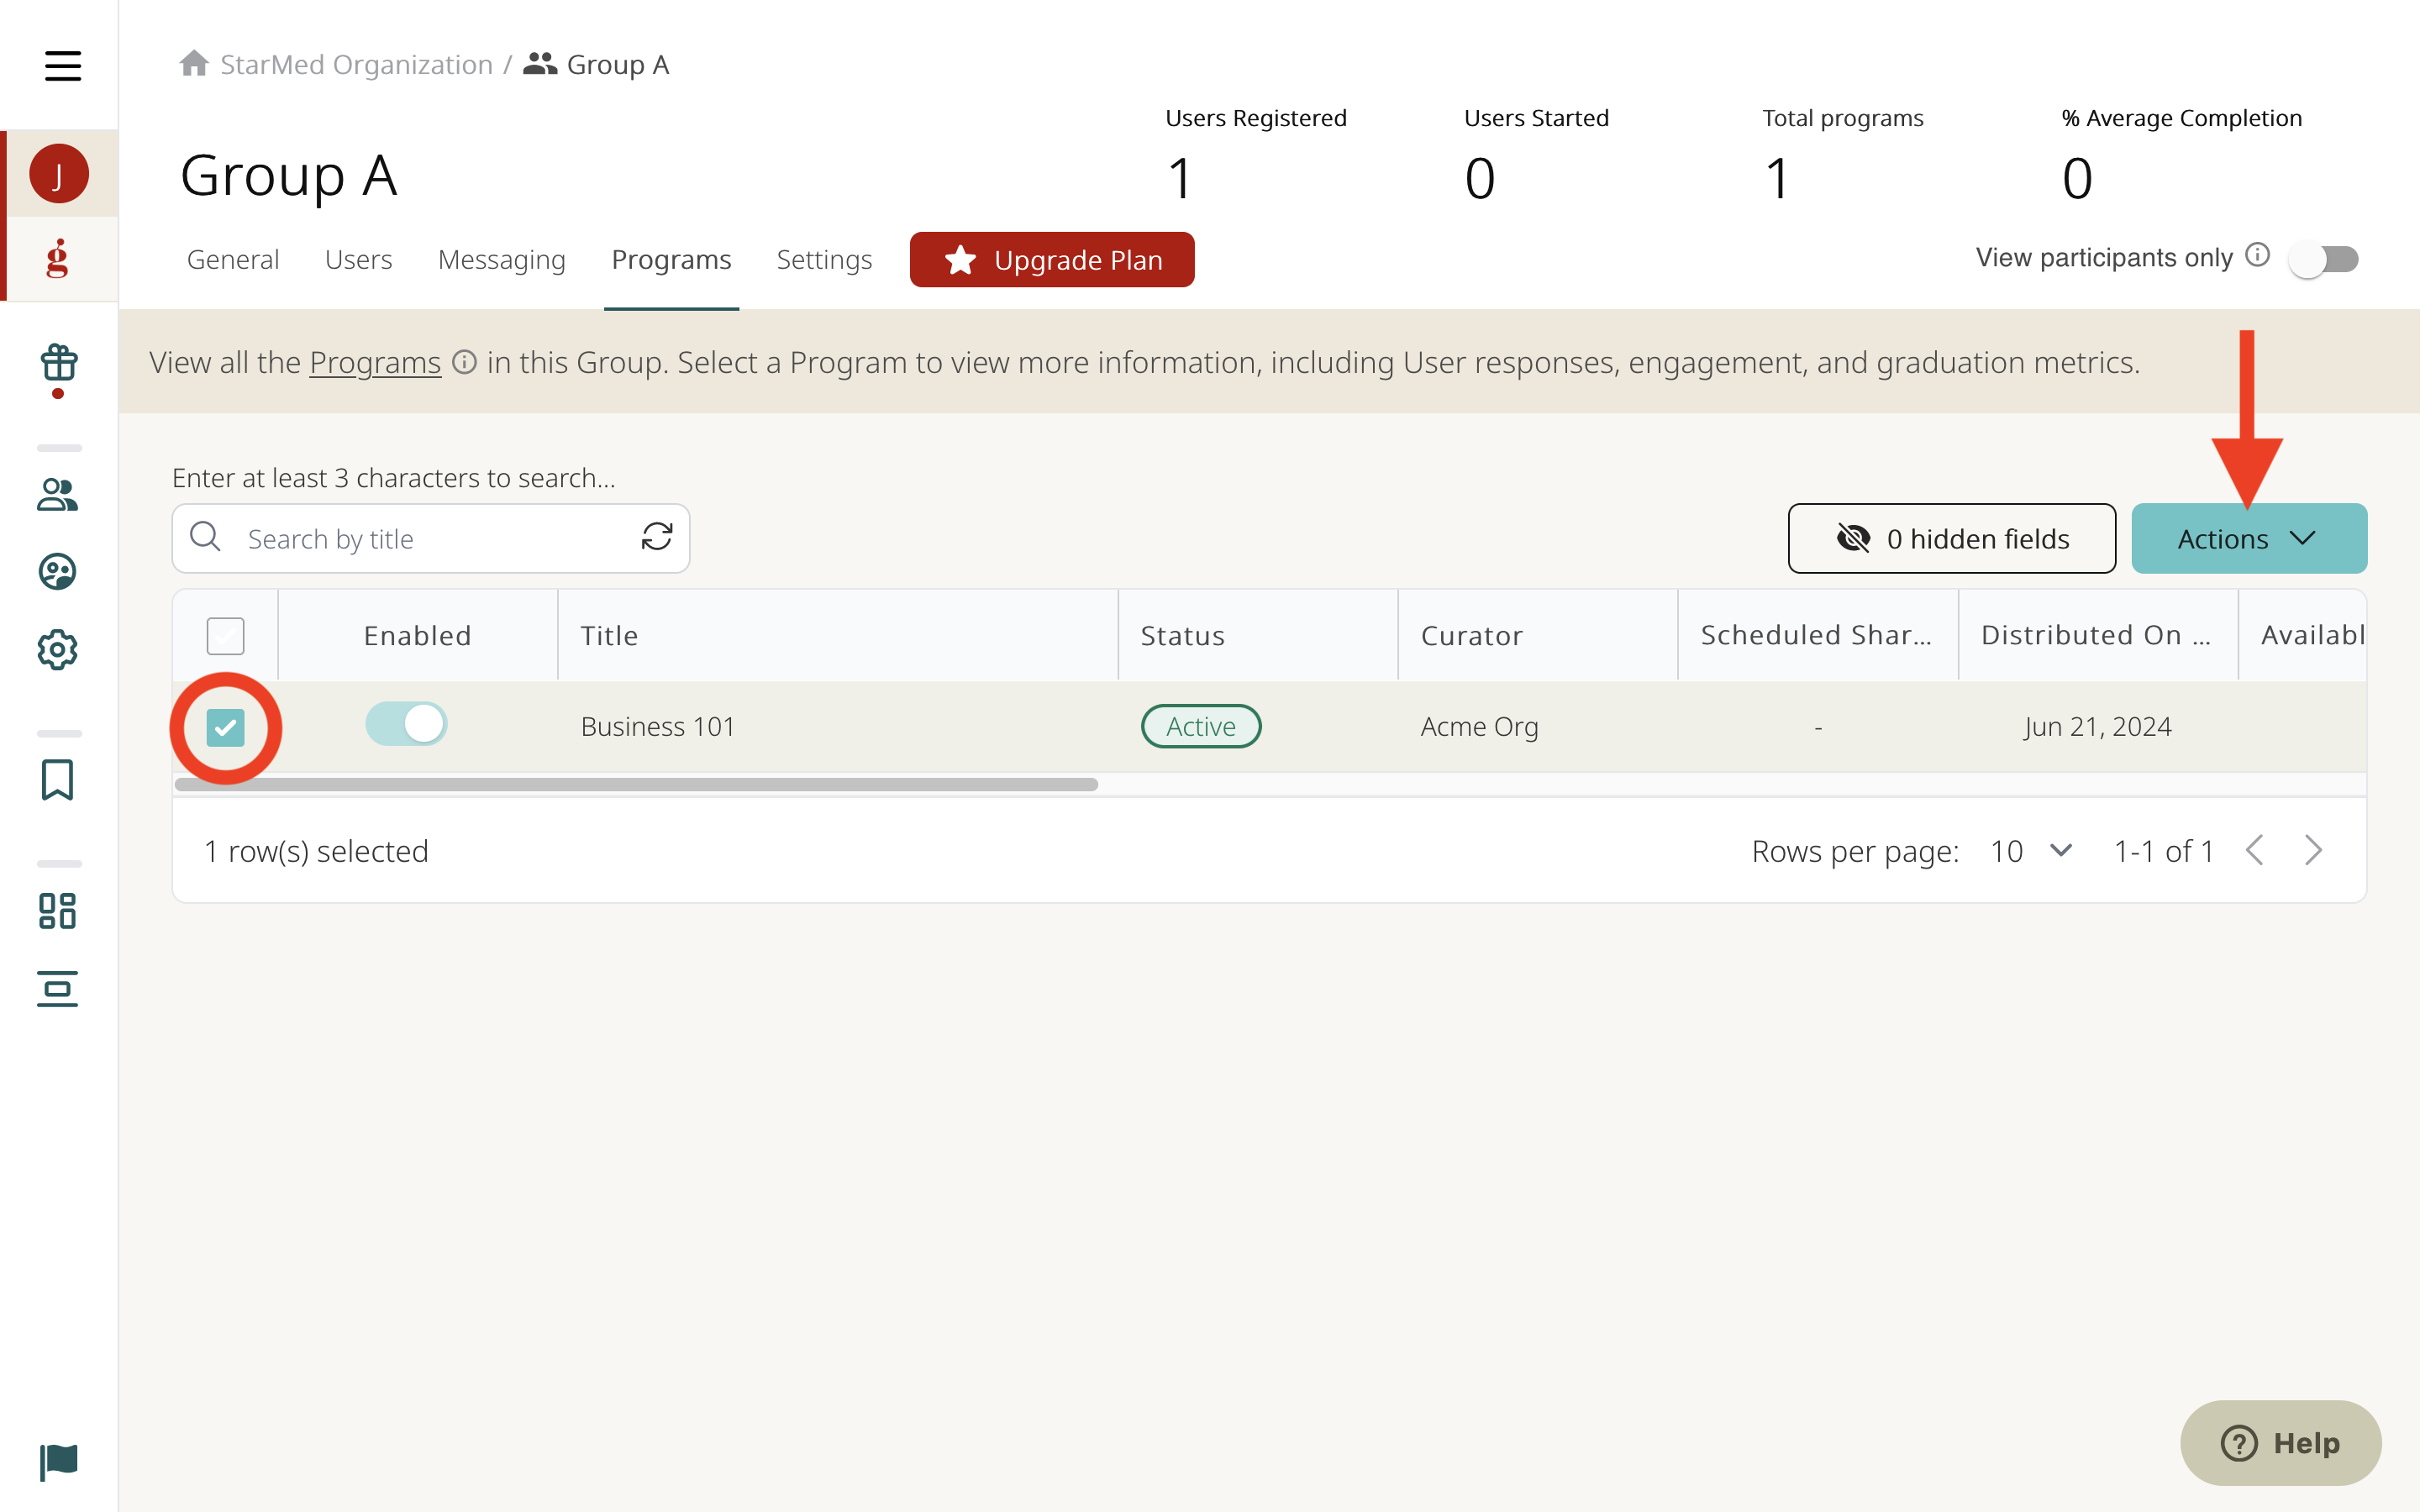Click the Enabled column header
The image size is (2420, 1512).
click(x=418, y=635)
